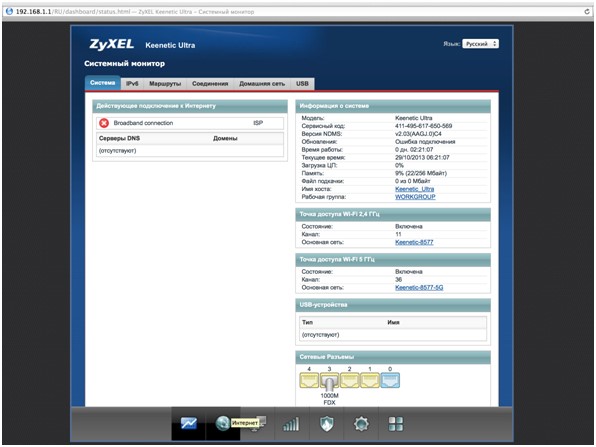Switch to the Маршруты tab

[x=165, y=84]
